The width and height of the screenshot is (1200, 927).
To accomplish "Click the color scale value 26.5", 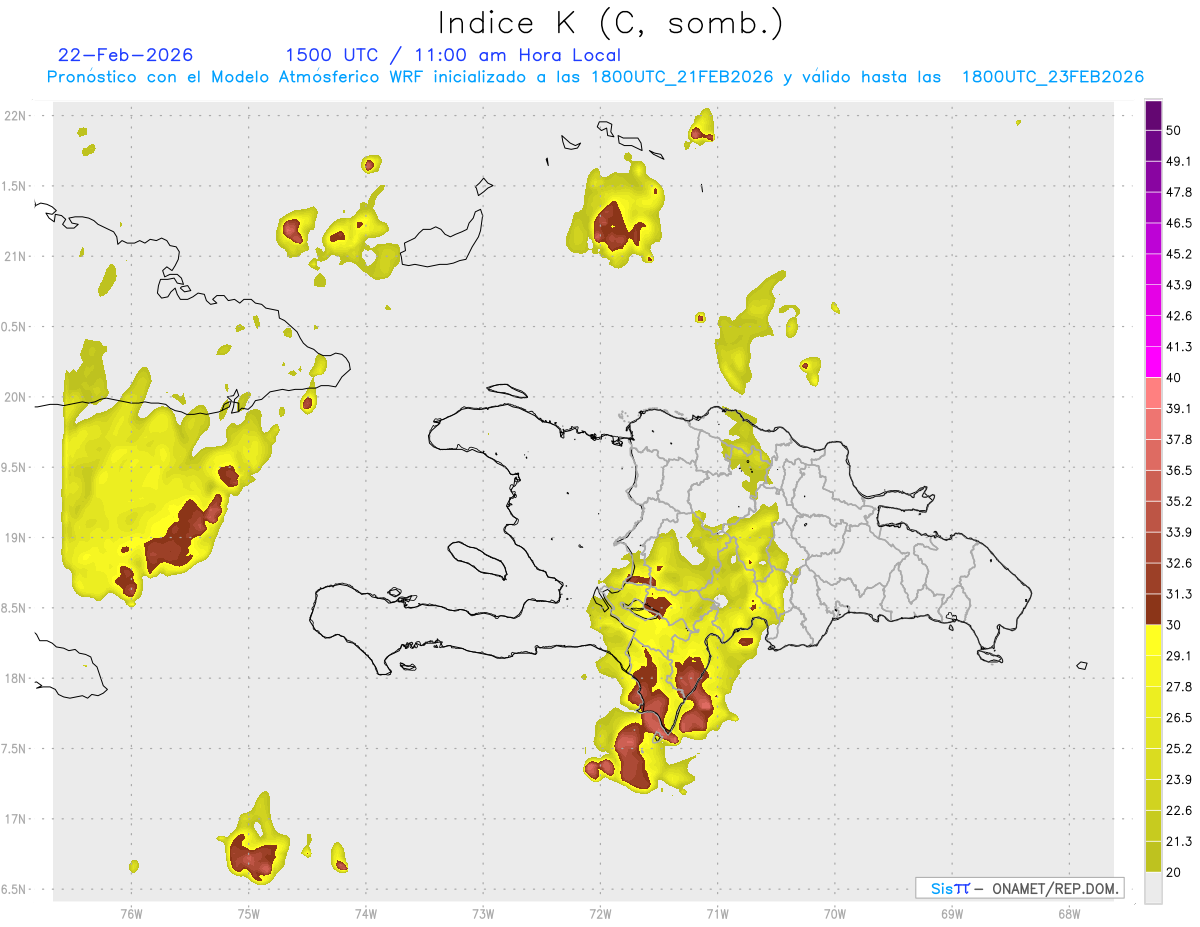I will click(1179, 719).
